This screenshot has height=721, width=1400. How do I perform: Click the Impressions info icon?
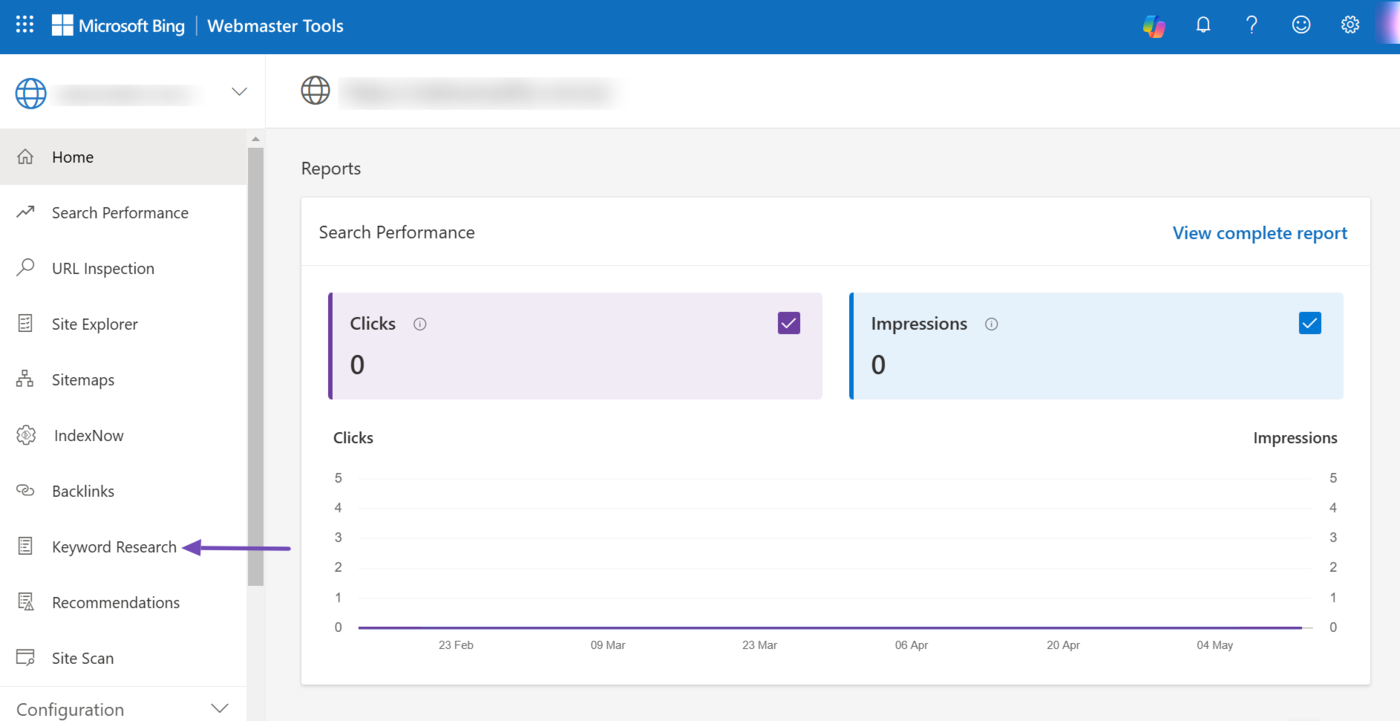tap(991, 324)
